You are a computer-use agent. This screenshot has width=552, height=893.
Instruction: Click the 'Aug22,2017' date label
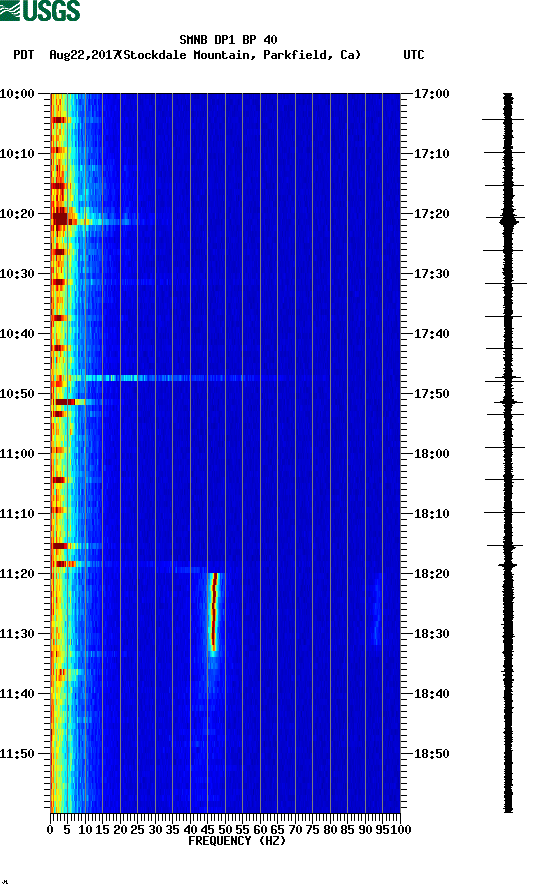pyautogui.click(x=84, y=55)
